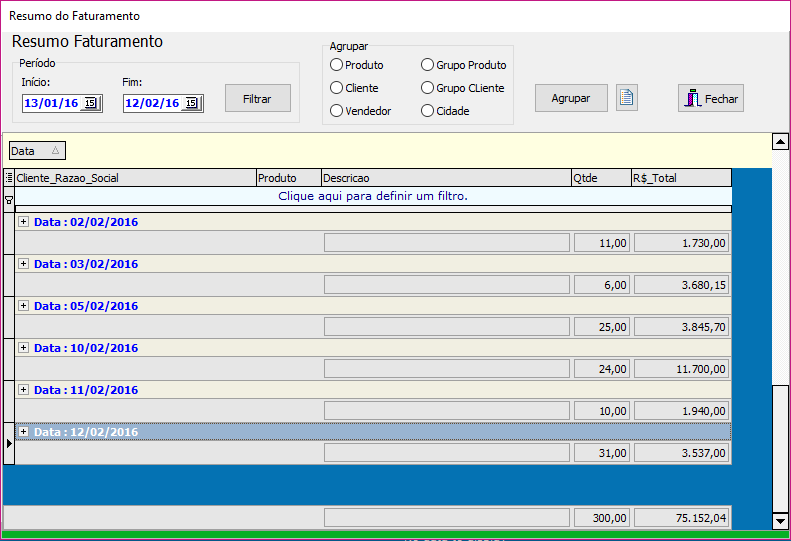Click the scroll down arrow of the grid
The height and width of the screenshot is (541, 791).
(x=781, y=520)
